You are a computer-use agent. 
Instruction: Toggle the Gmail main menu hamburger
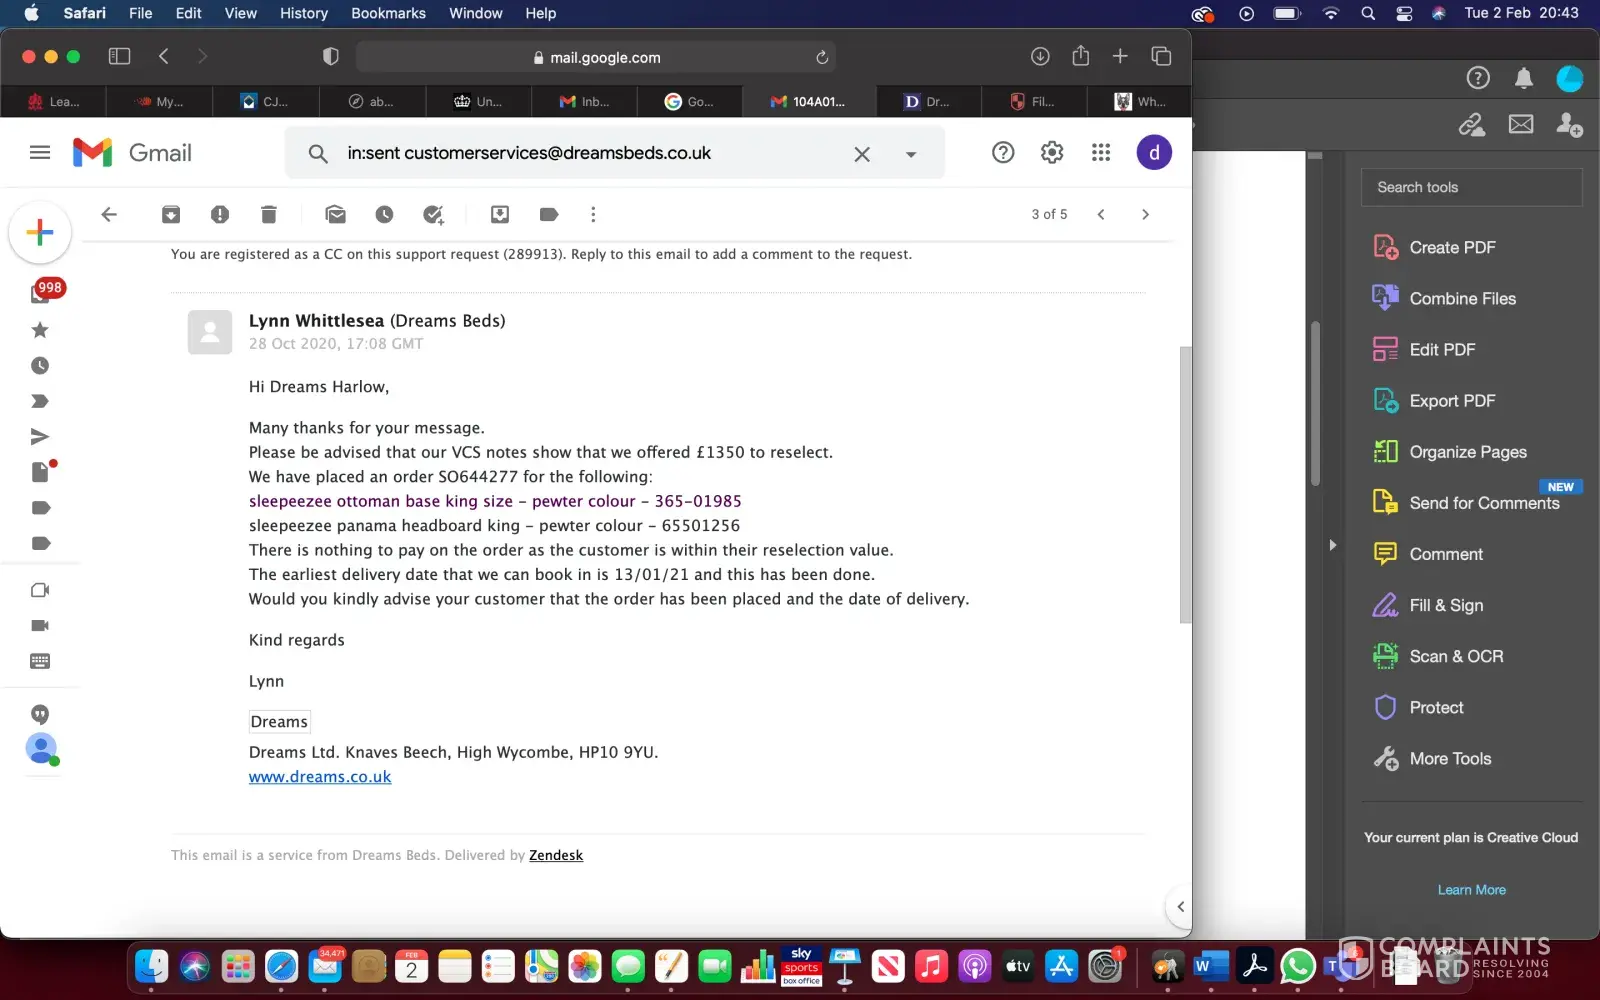tap(40, 153)
